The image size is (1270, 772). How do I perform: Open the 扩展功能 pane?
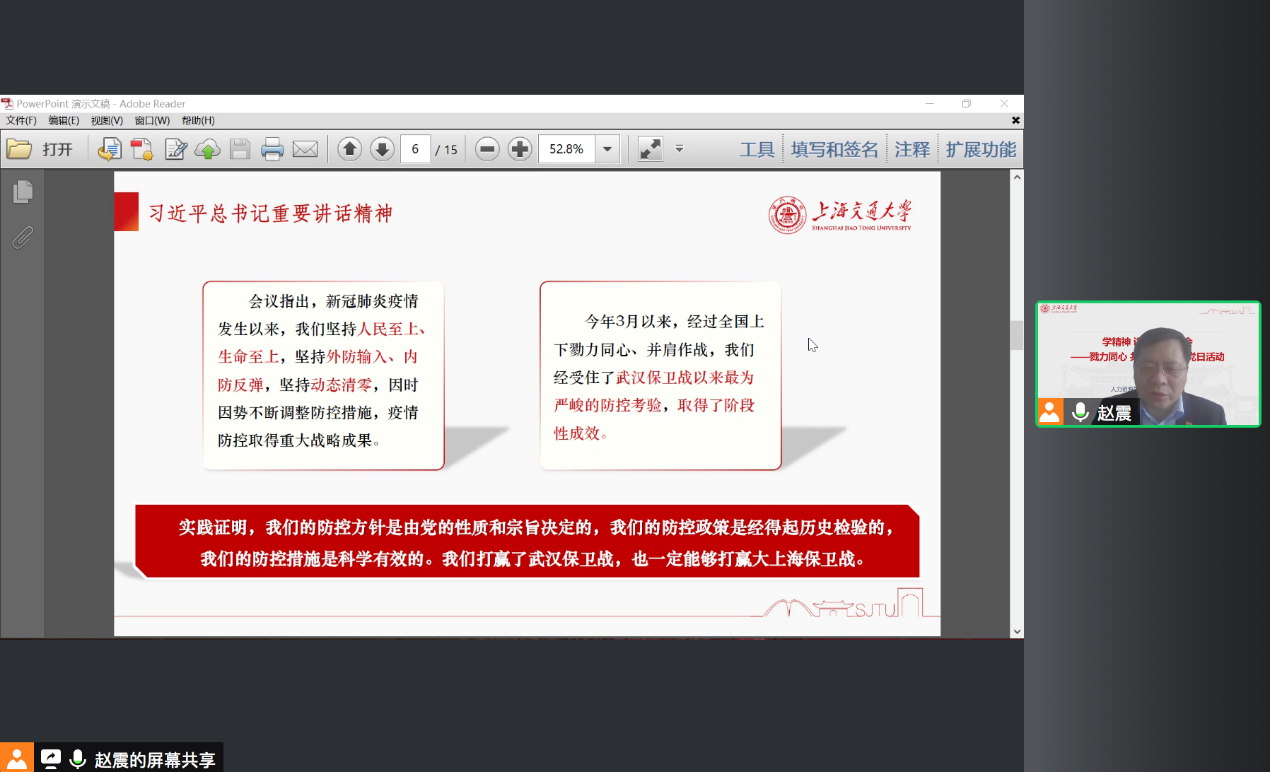point(981,149)
